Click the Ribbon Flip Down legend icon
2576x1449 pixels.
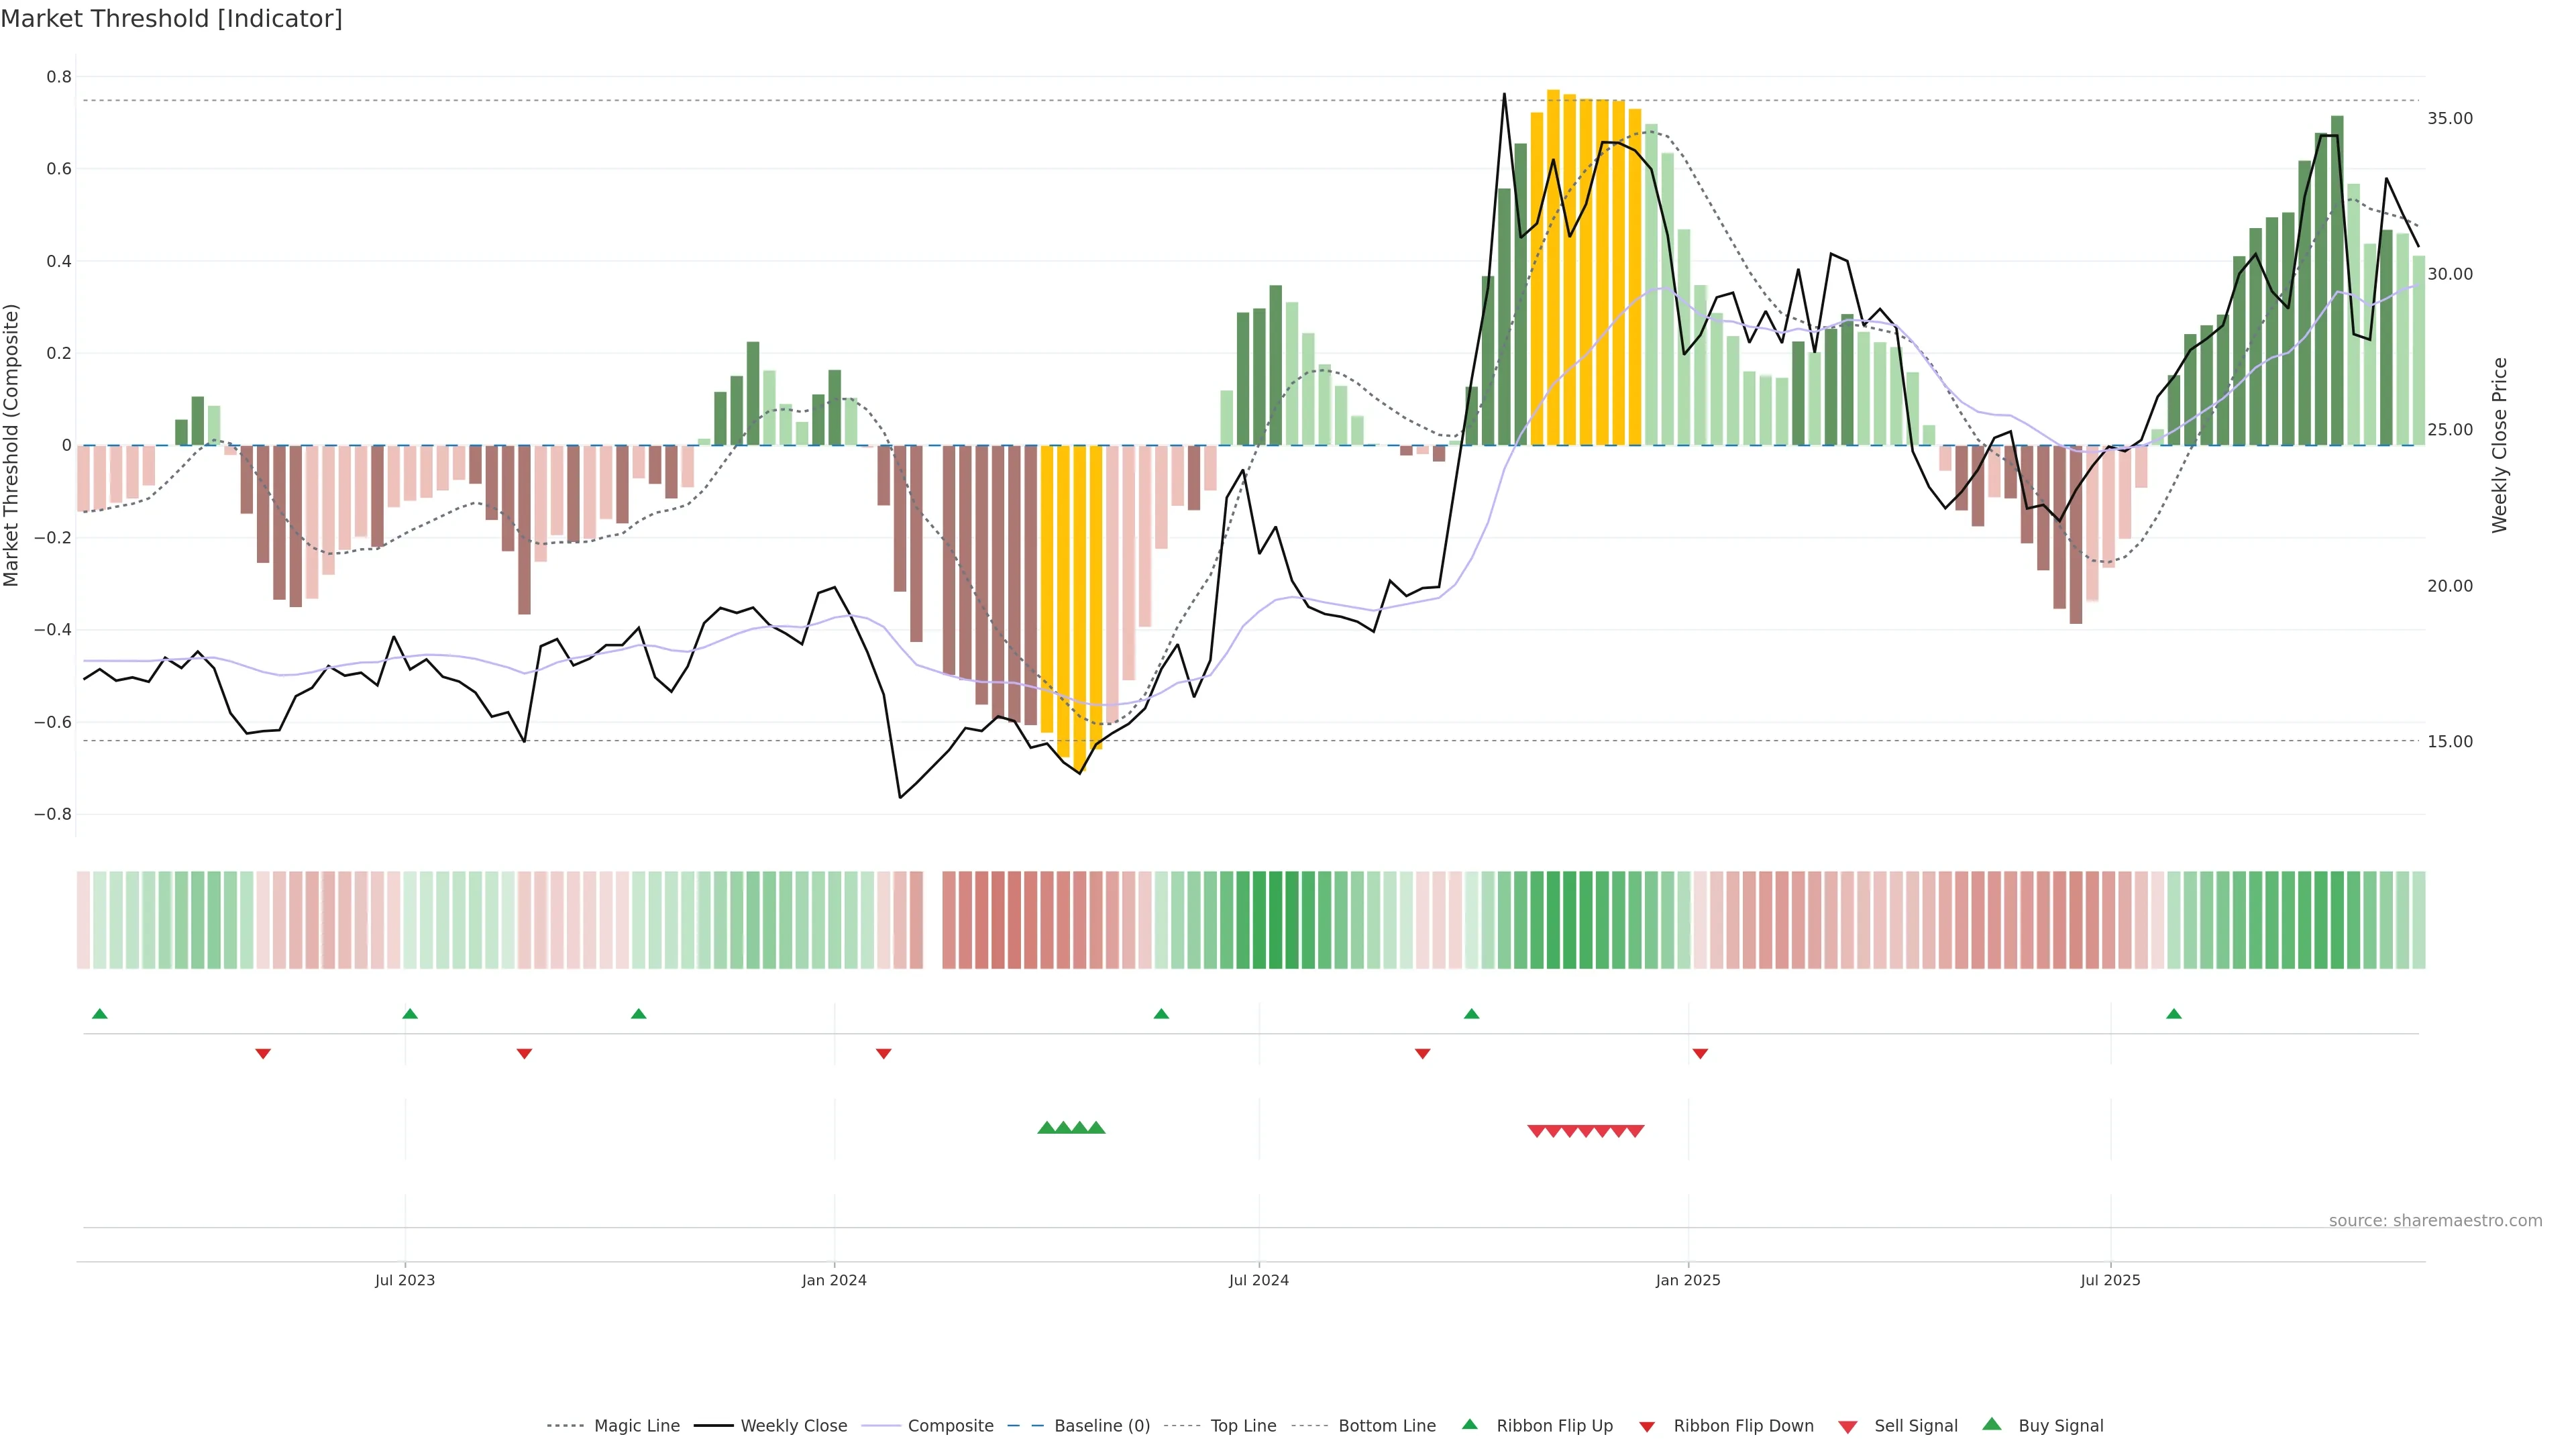(1647, 1426)
